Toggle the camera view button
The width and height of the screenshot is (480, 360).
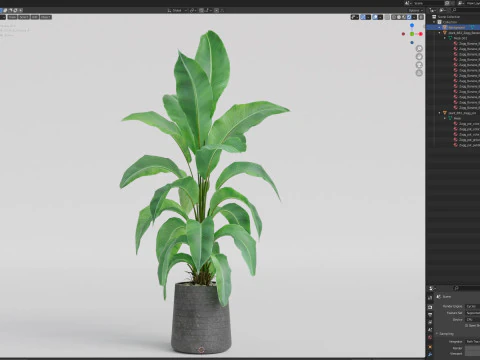pos(419,65)
